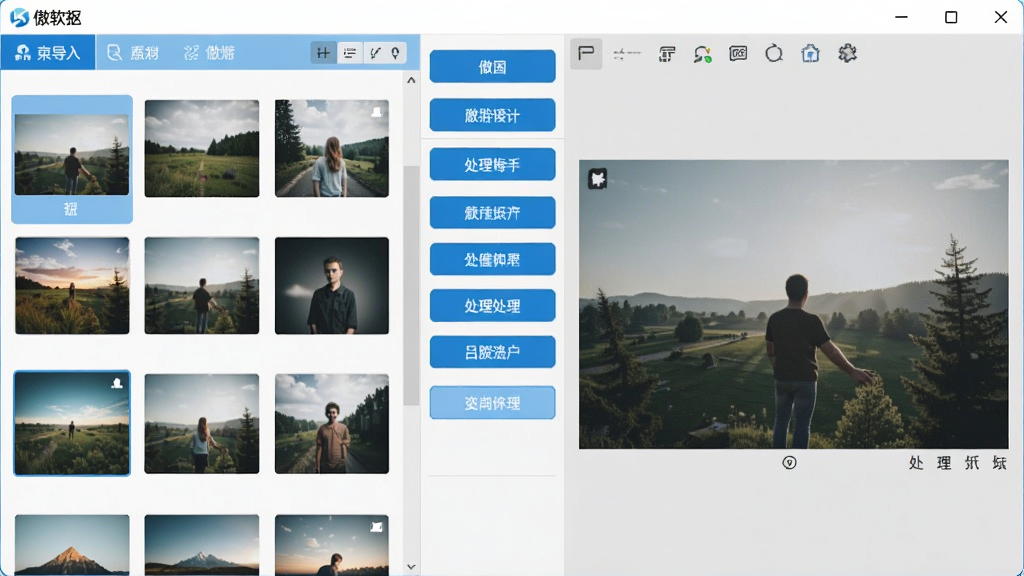Select the woman walking in meadow thumbnail
Viewport: 1024px width, 576px height.
[202, 423]
